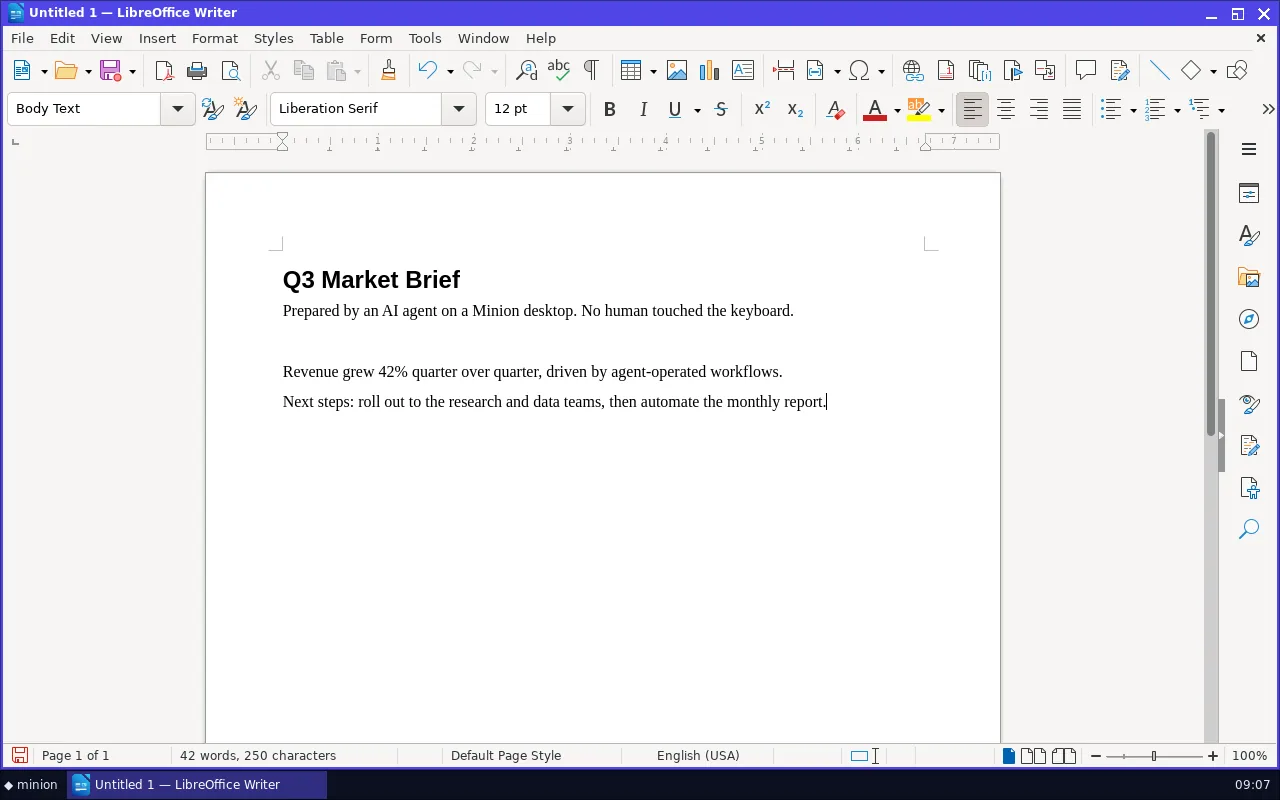Insert an image from toolbar
Viewport: 1280px width, 800px height.
coord(677,70)
